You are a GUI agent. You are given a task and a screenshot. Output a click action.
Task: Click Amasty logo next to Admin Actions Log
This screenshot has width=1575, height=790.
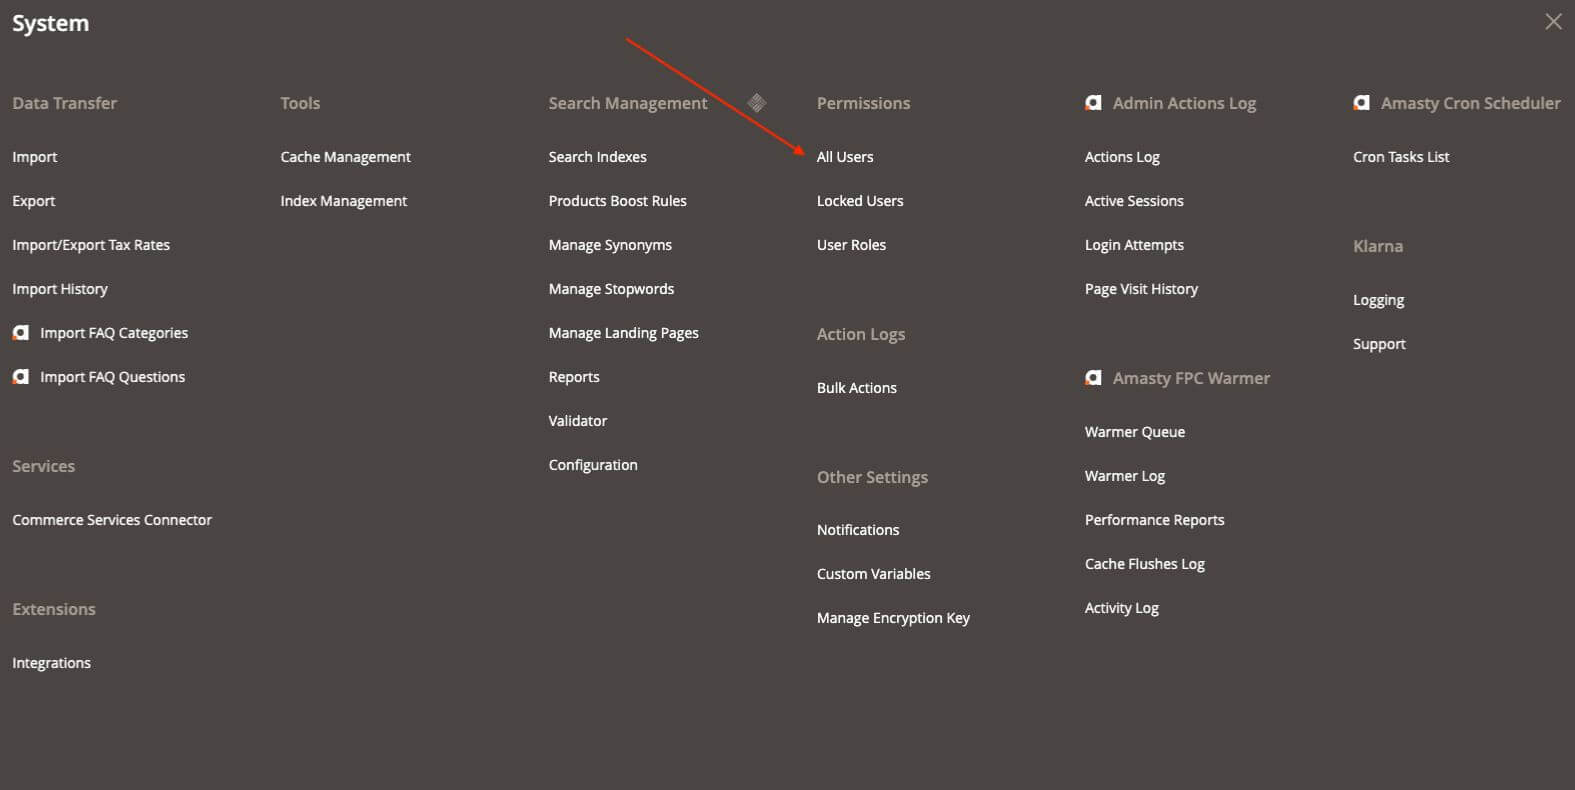1093,103
